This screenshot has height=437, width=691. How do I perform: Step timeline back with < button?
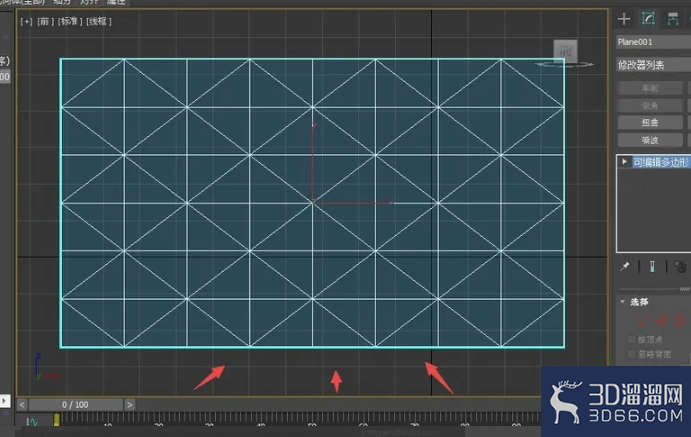(22, 404)
